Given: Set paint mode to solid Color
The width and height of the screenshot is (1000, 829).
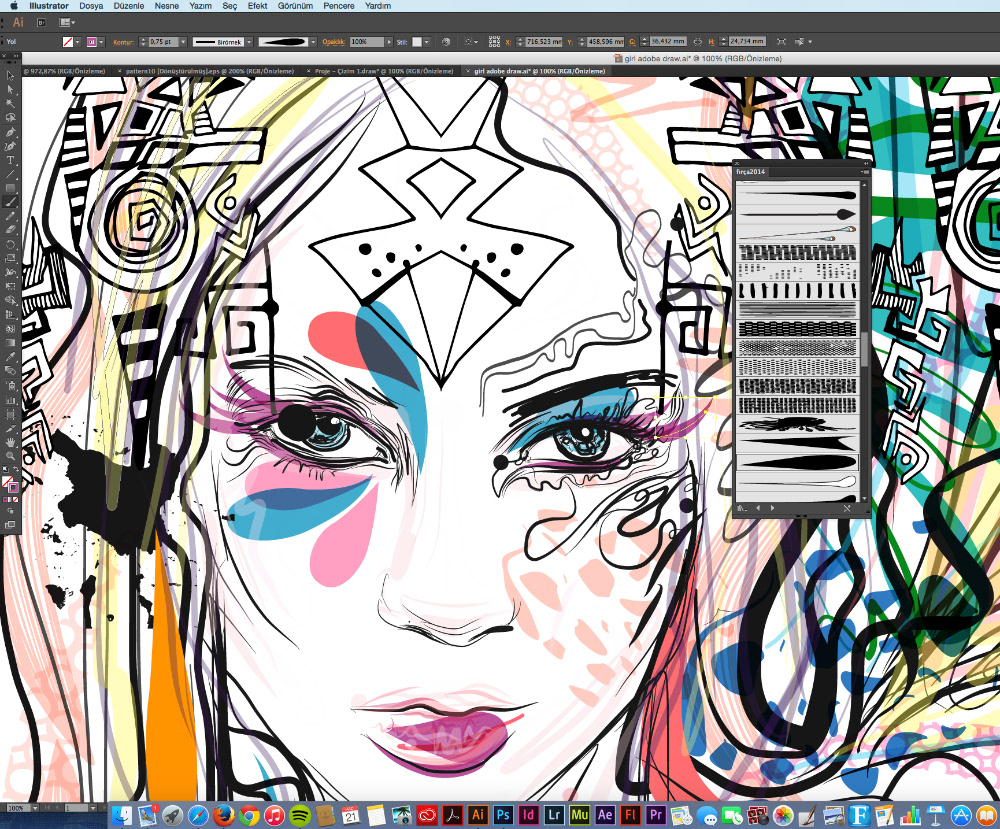Looking at the screenshot, I should [5, 499].
